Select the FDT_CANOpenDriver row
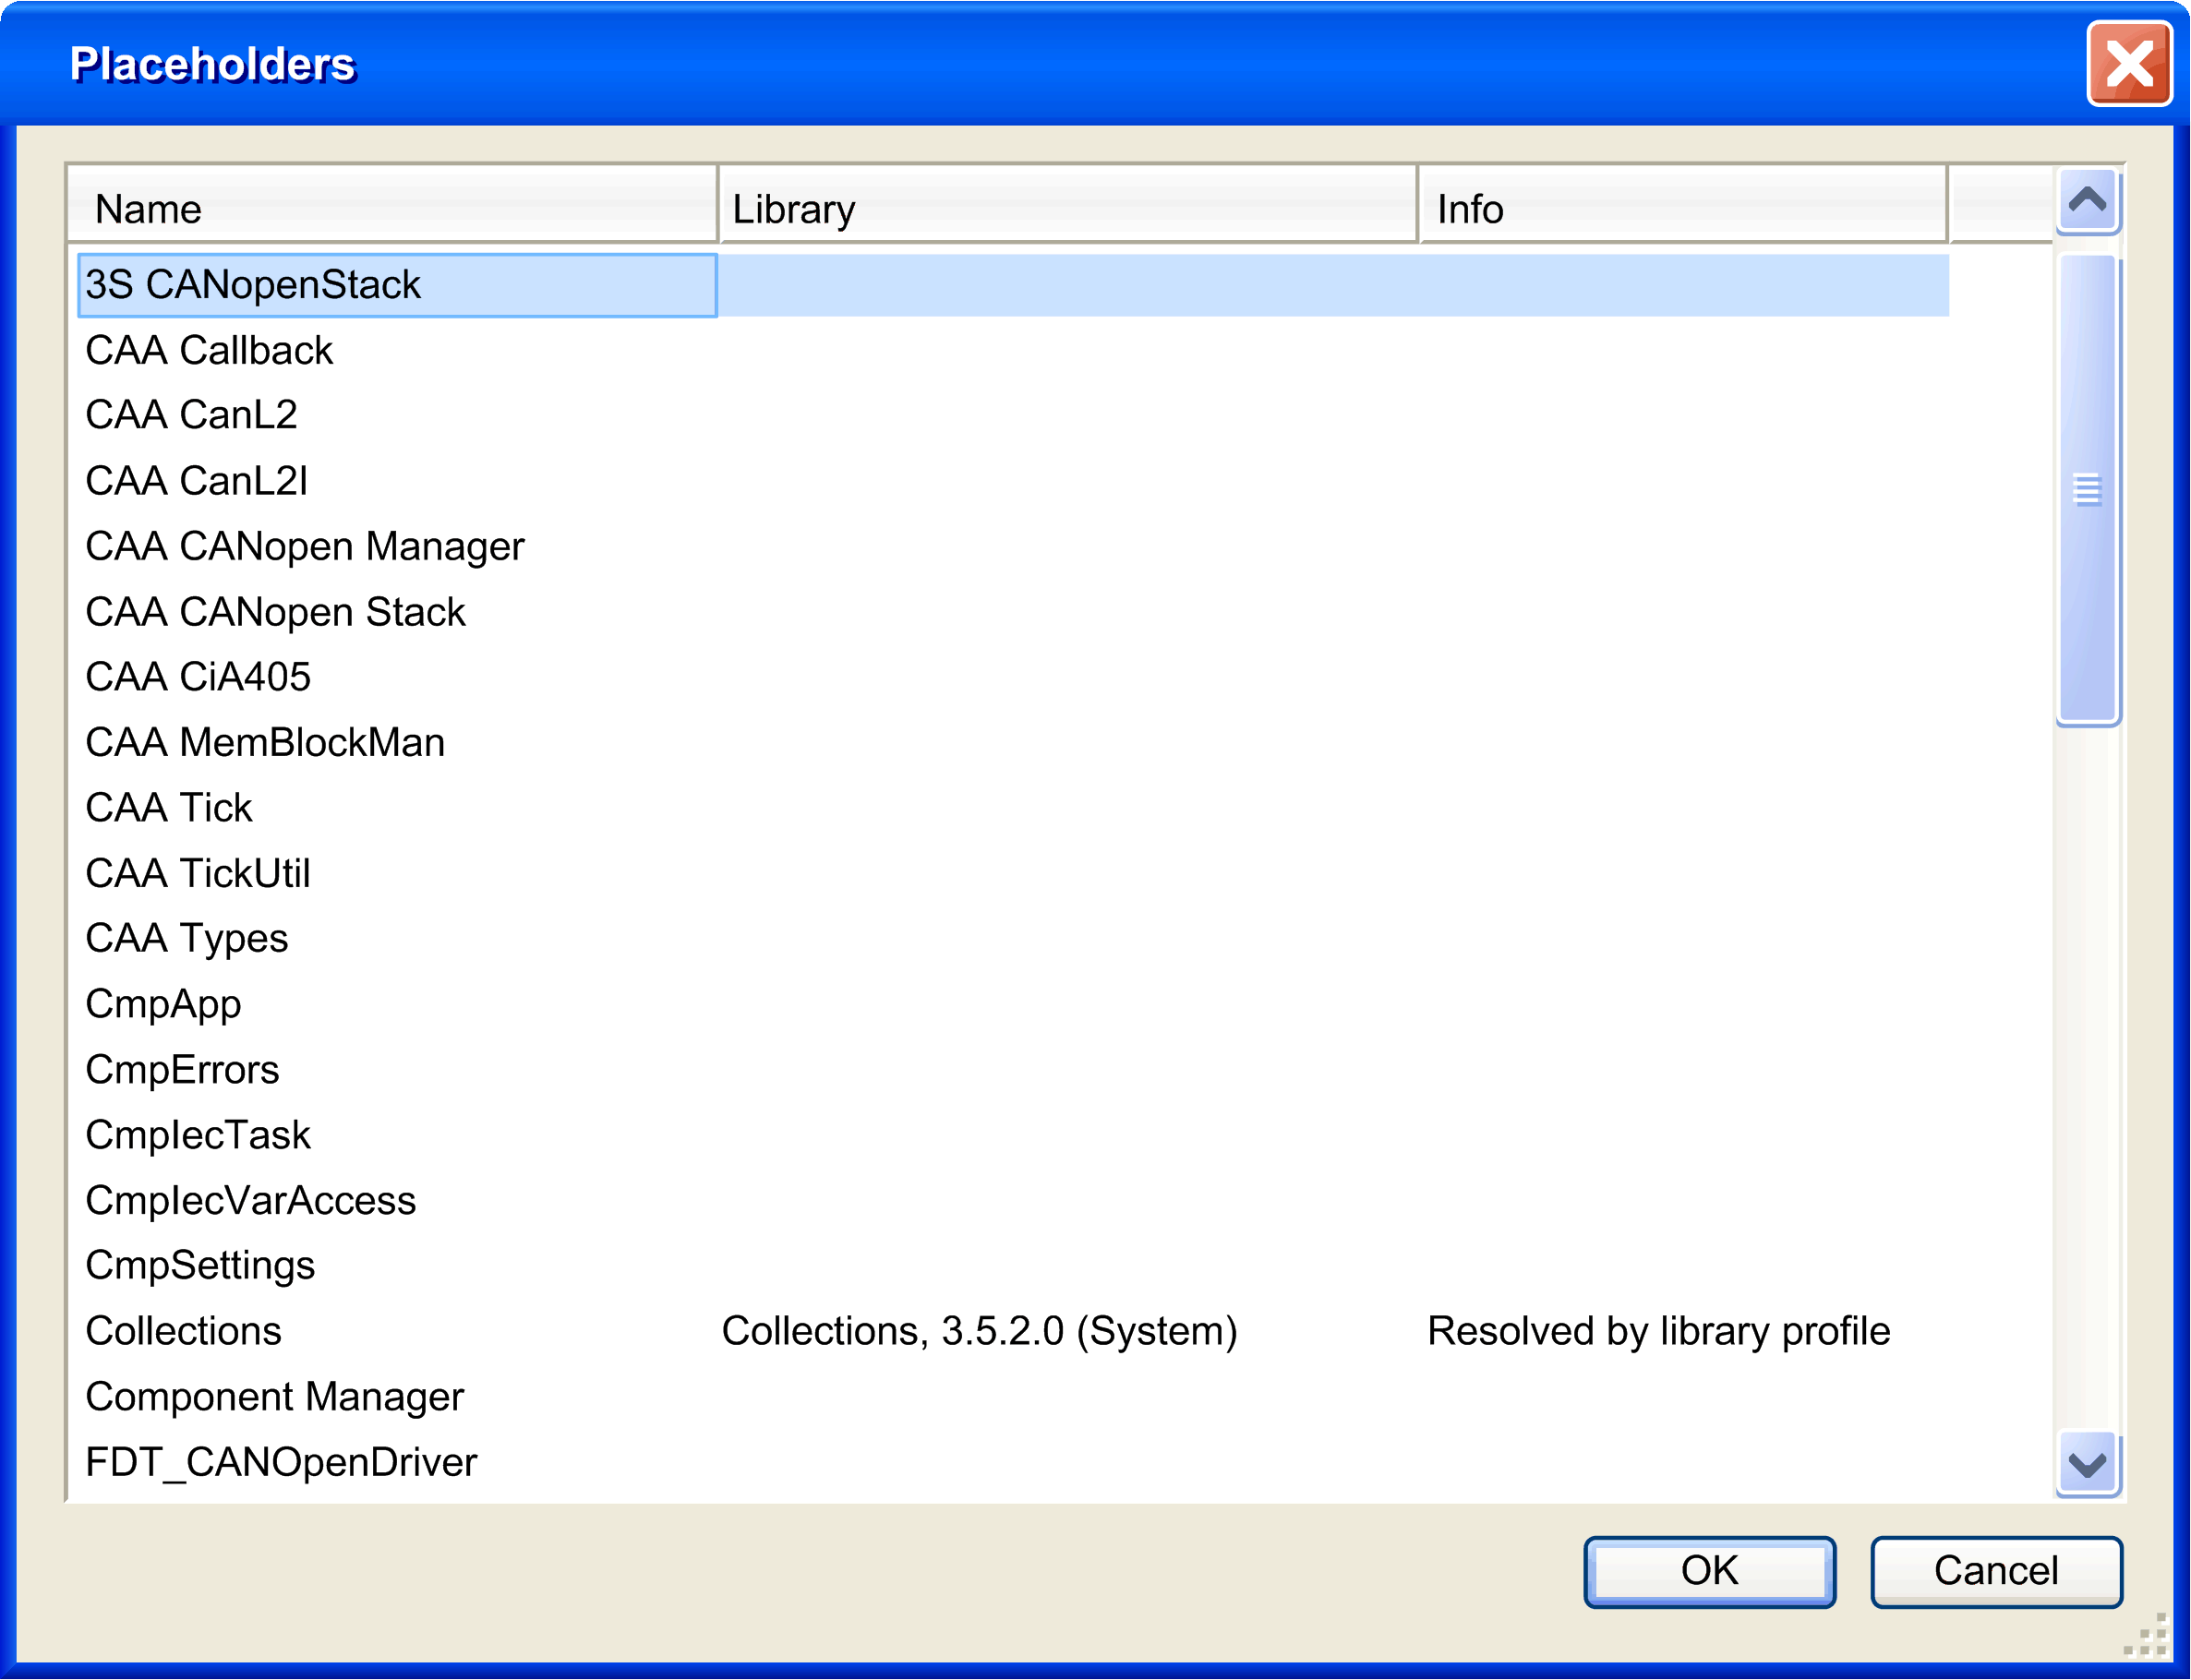The width and height of the screenshot is (2191, 1680). (1013, 1463)
